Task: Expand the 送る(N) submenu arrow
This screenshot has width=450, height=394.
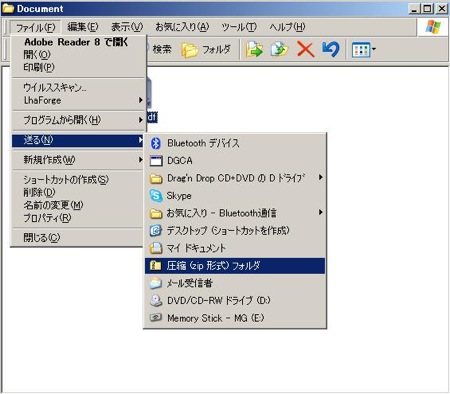Action: click(x=140, y=140)
